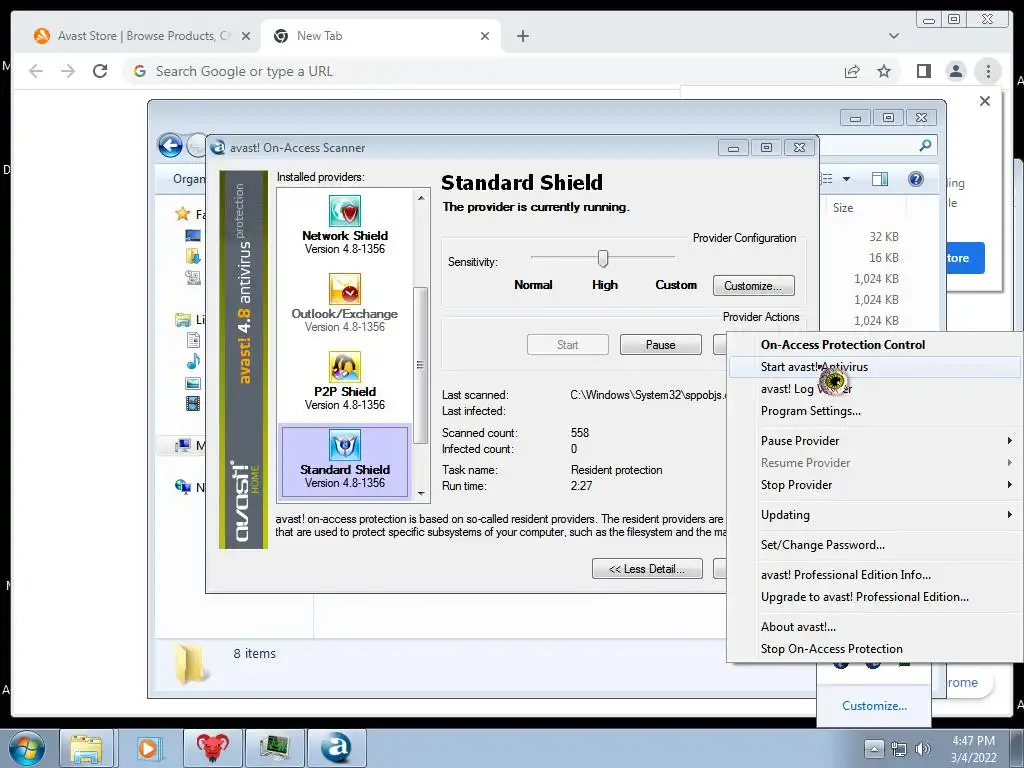Screen dimensions: 1024x768
Task: Click Chrome forward navigation arrow
Action: coord(68,71)
